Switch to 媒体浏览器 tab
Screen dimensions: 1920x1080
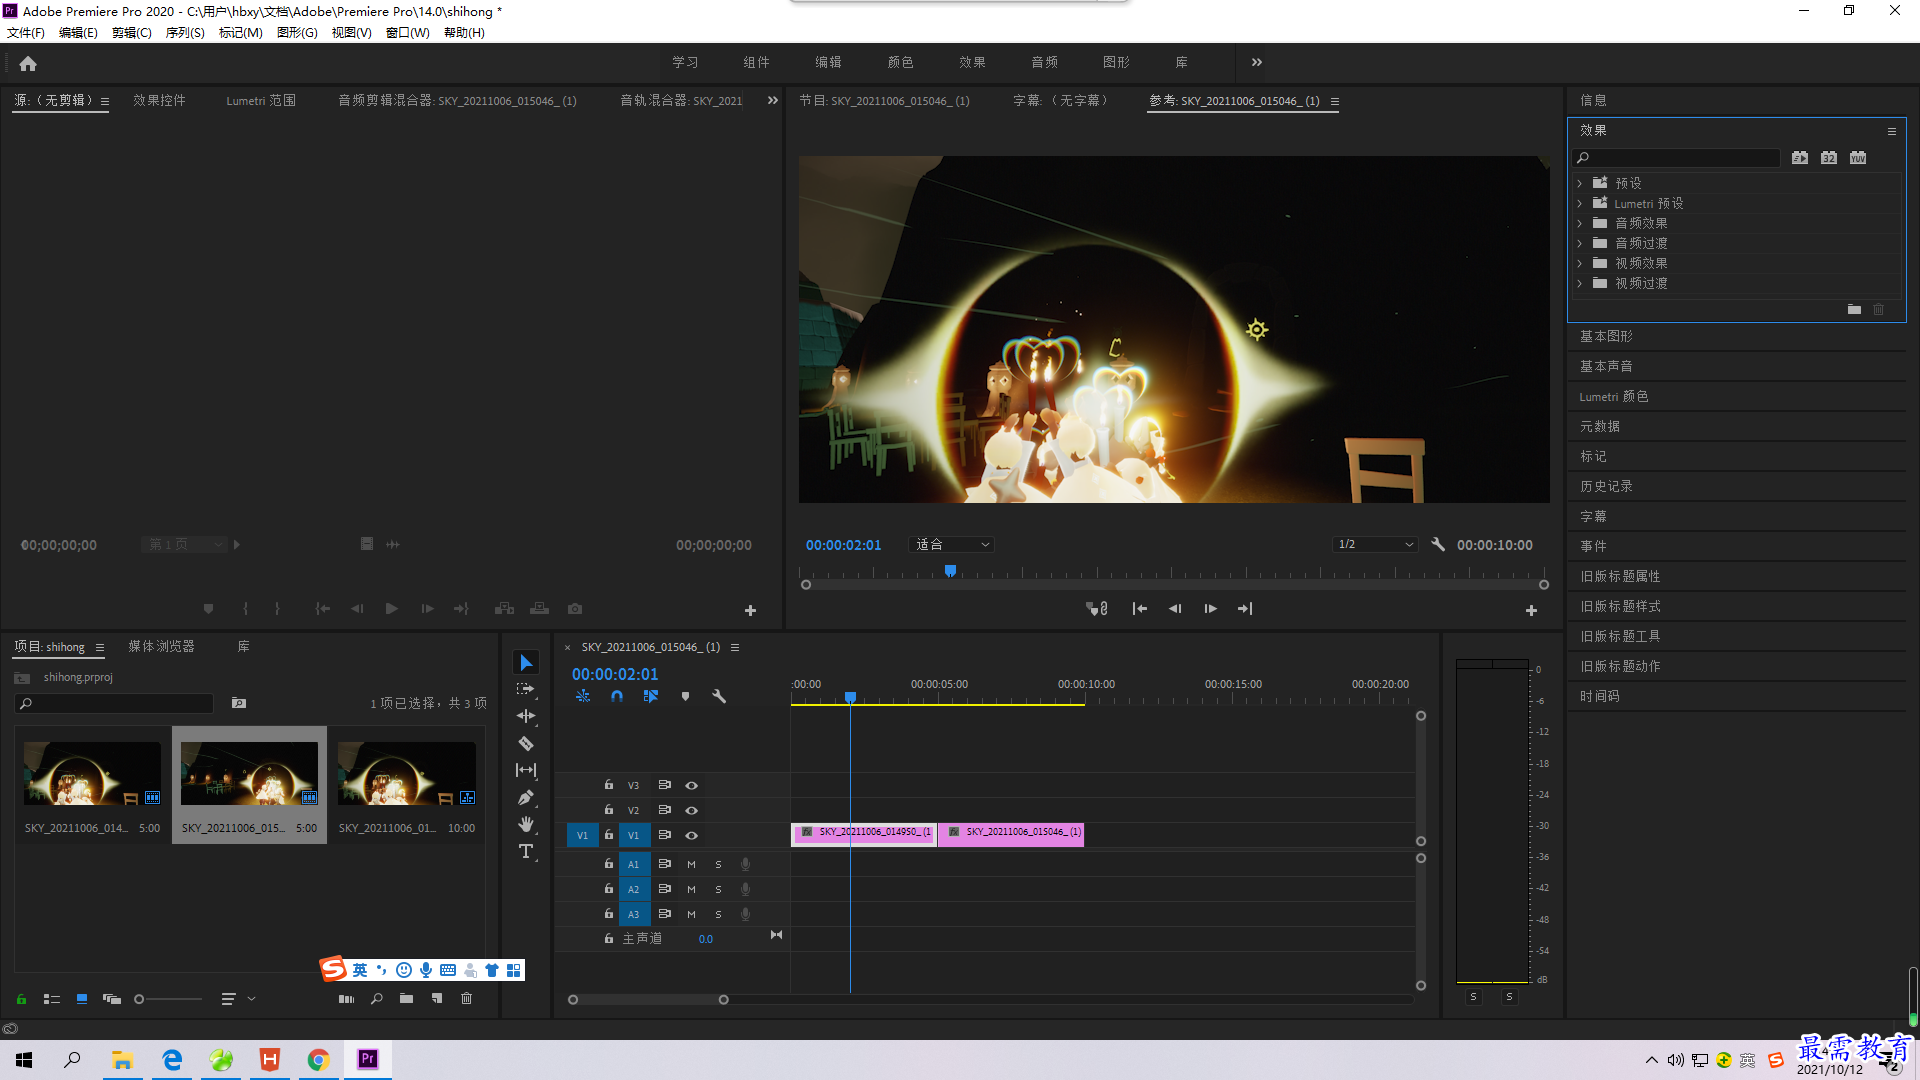161,647
